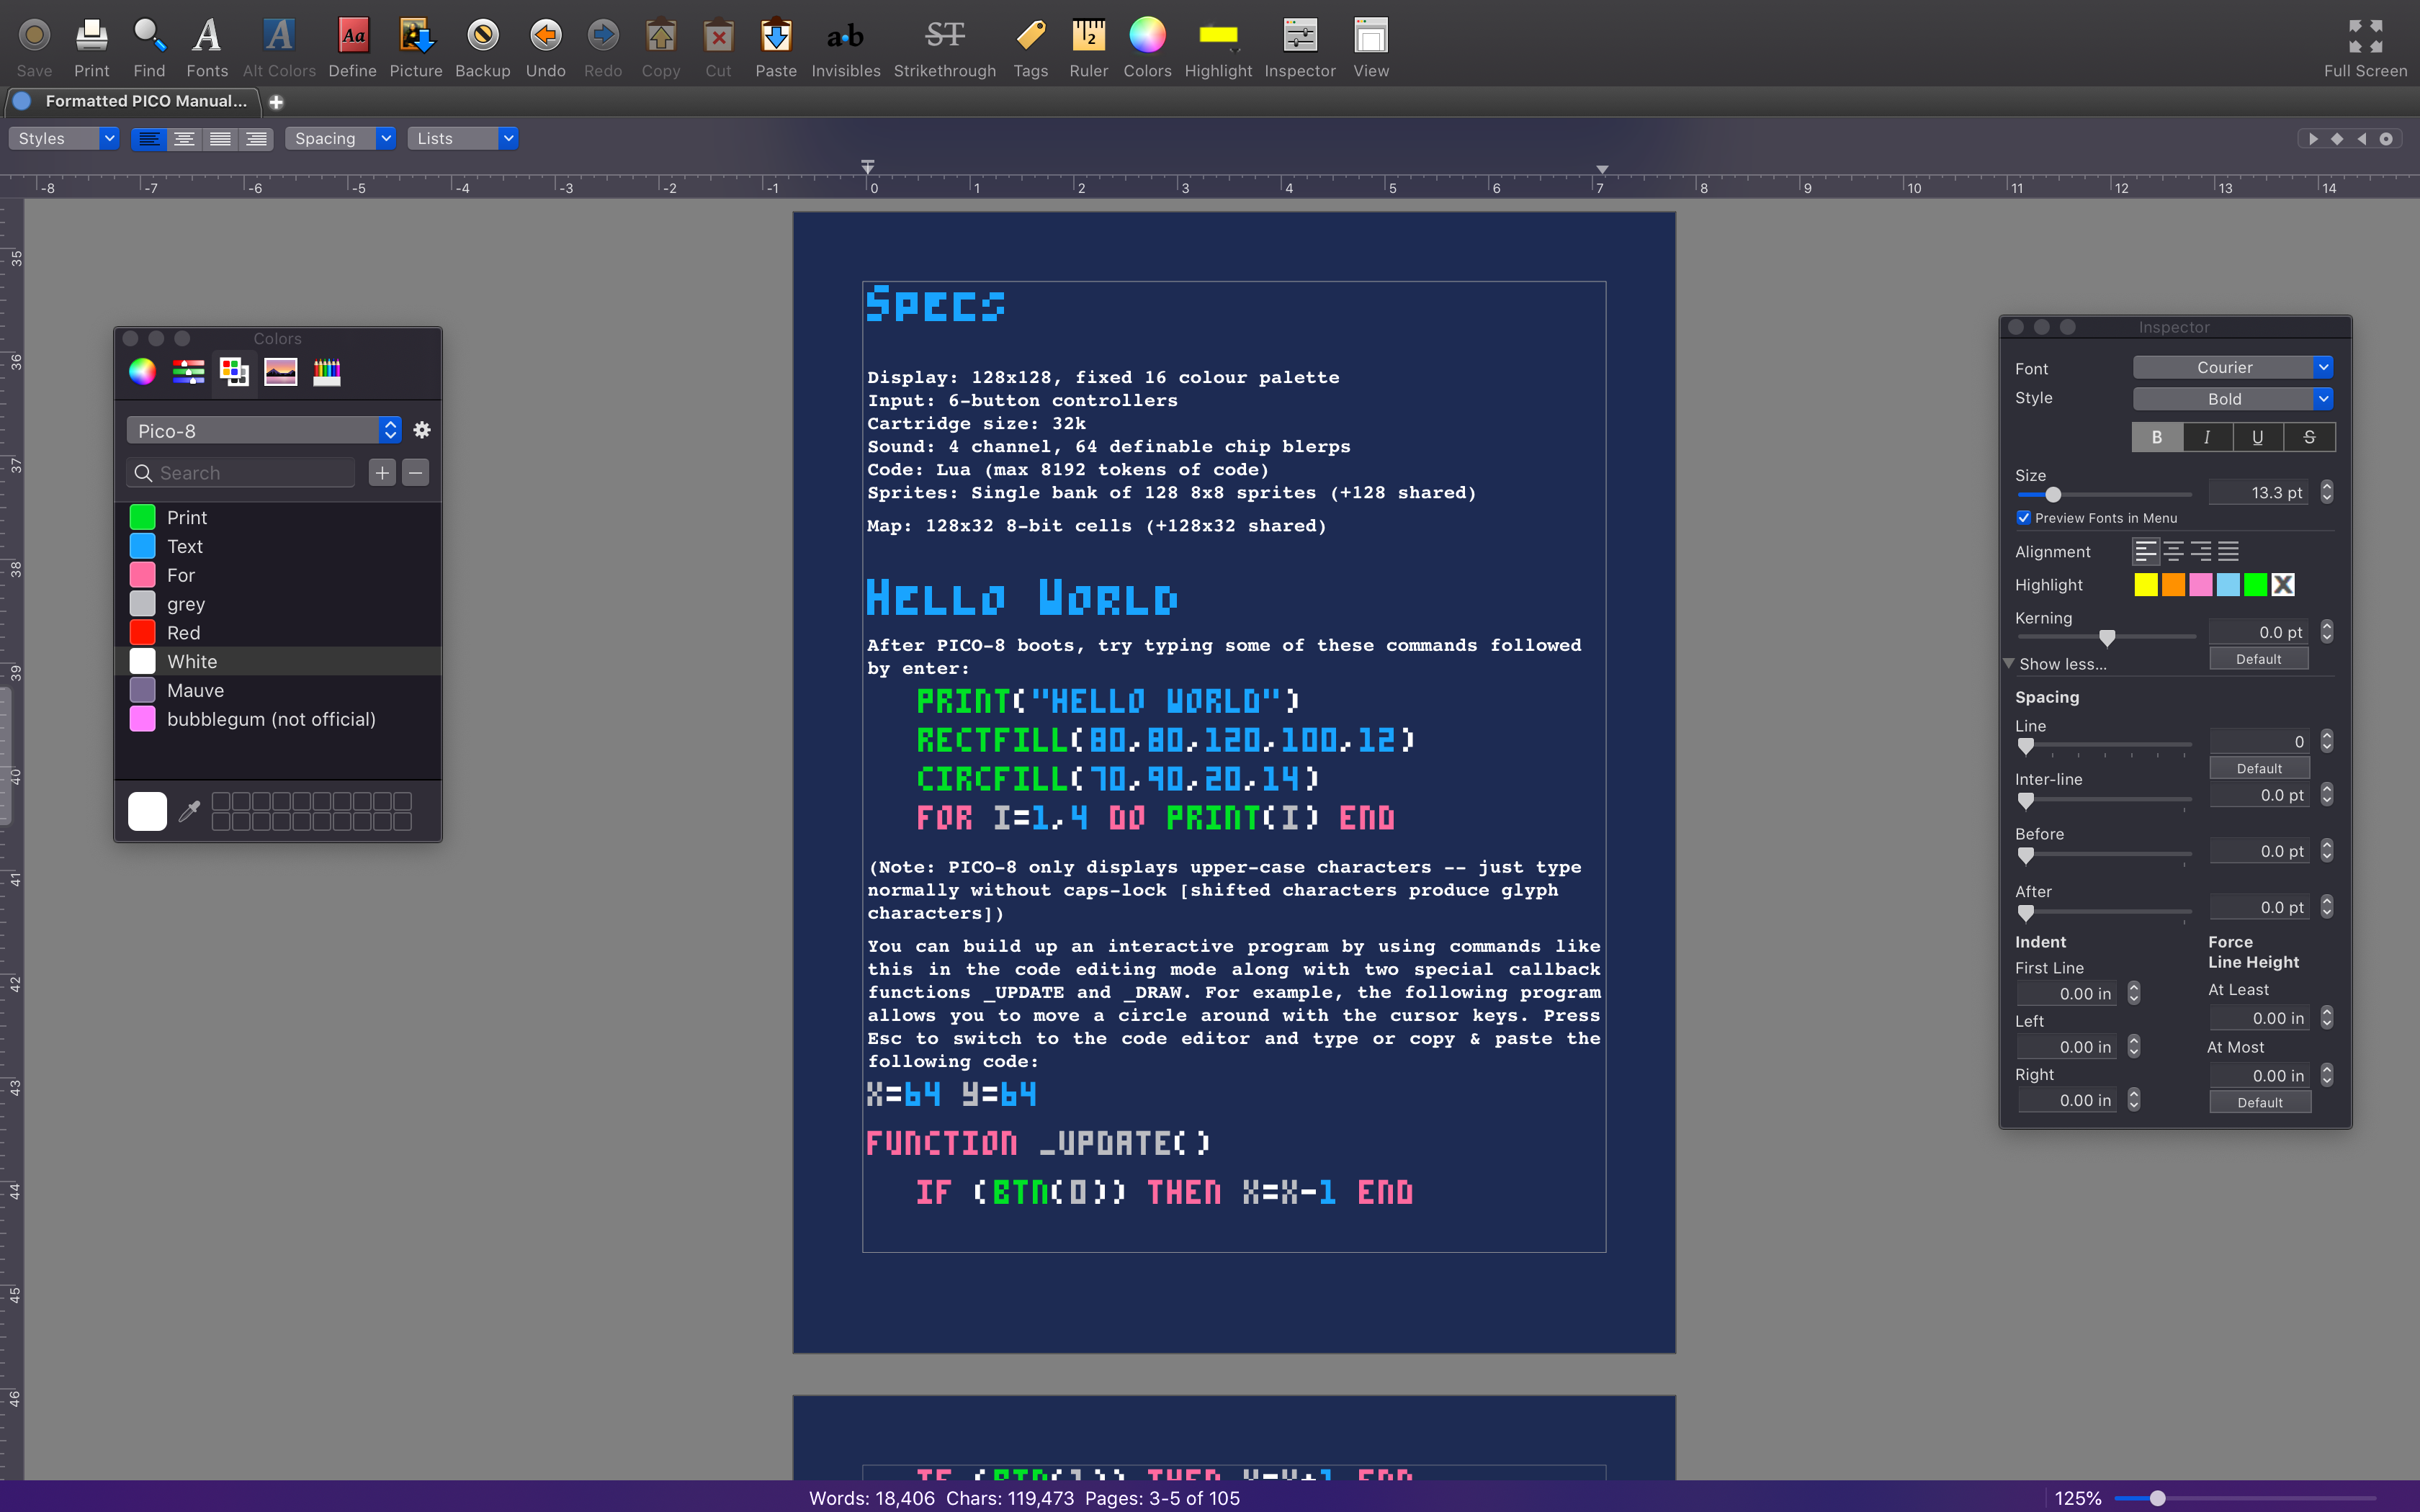Click the zoom slider in status bar
2420x1512 pixels.
2244,1498
